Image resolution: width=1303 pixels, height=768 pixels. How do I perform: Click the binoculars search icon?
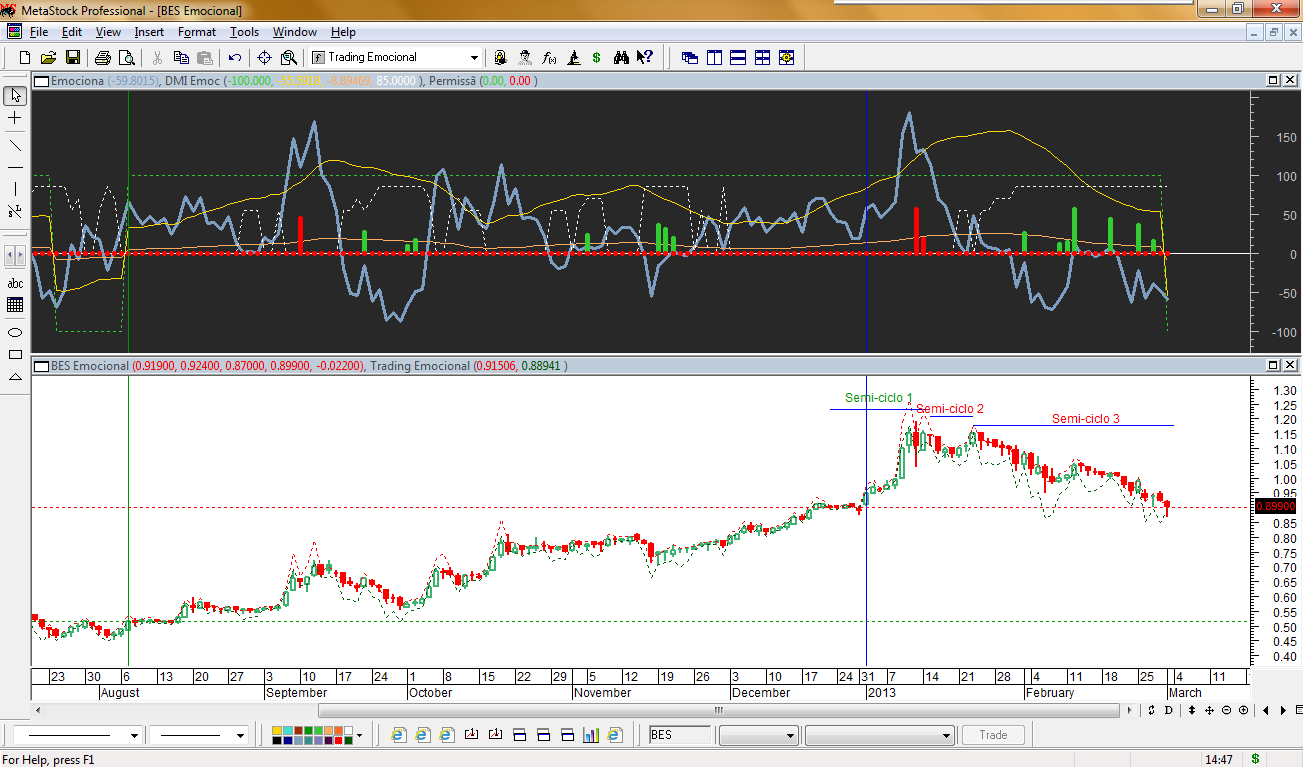coord(621,57)
